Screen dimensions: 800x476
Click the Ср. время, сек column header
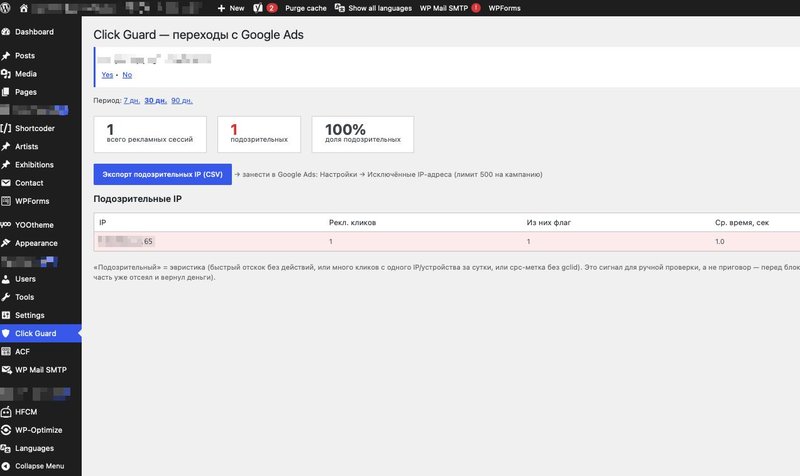tap(742, 222)
